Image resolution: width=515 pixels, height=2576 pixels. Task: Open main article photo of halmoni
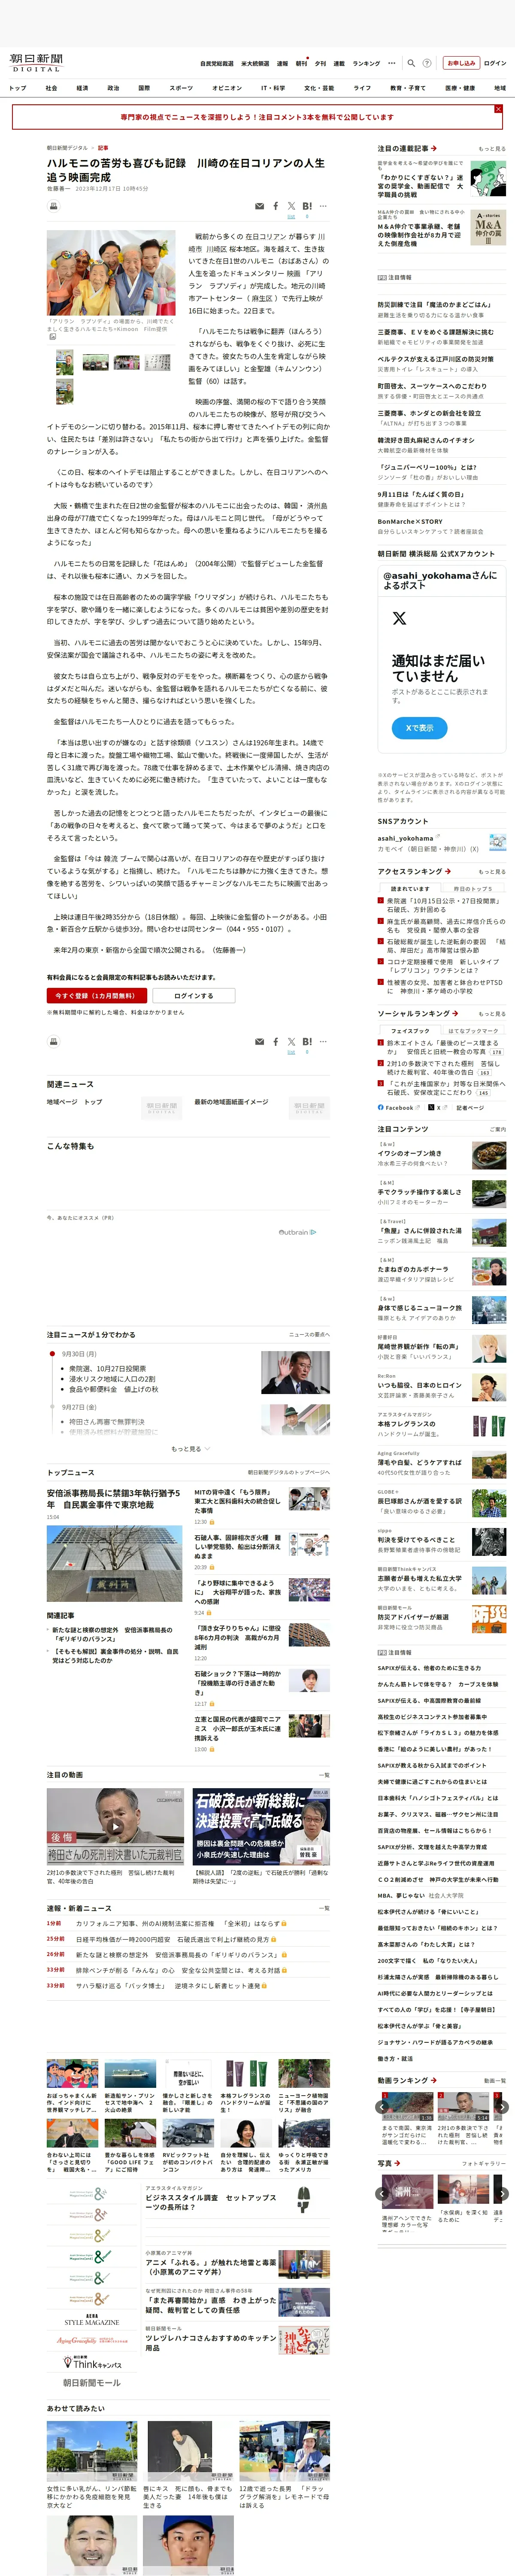pyautogui.click(x=111, y=273)
